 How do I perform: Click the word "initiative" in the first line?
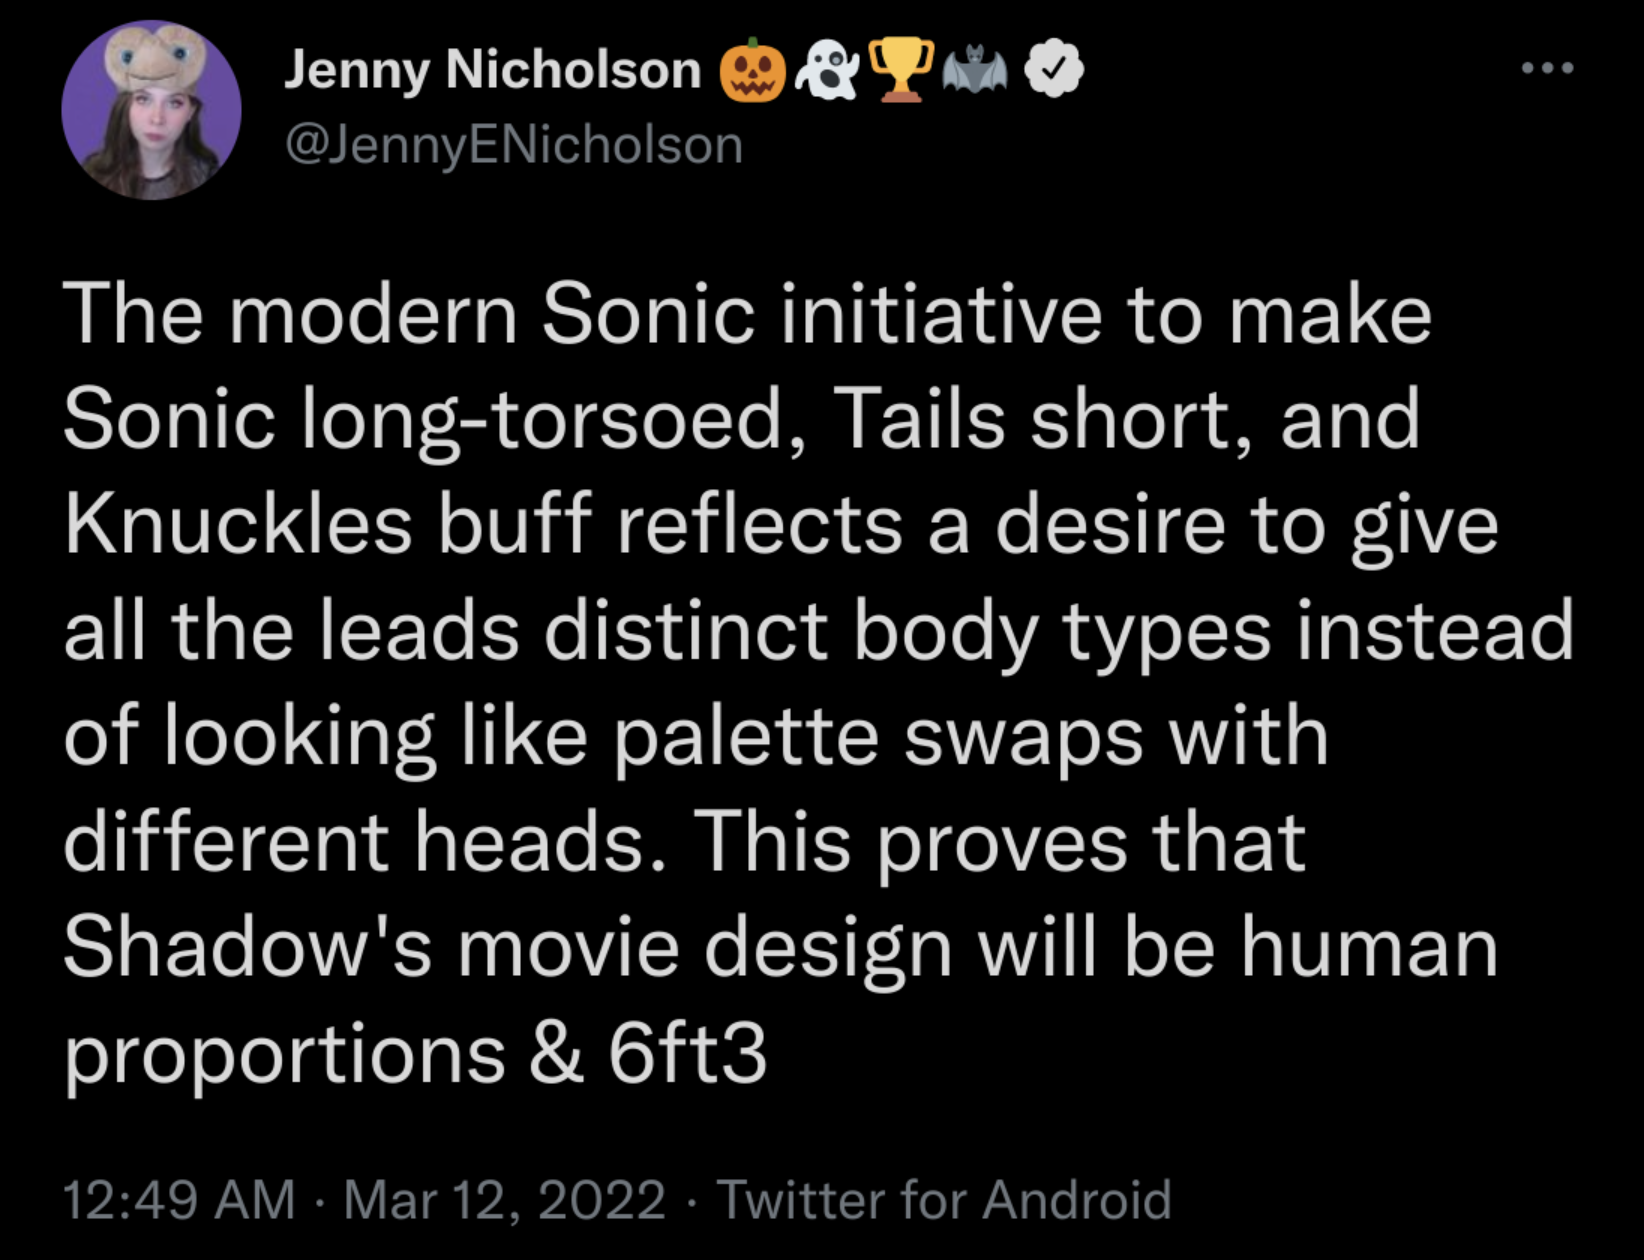[x=941, y=313]
